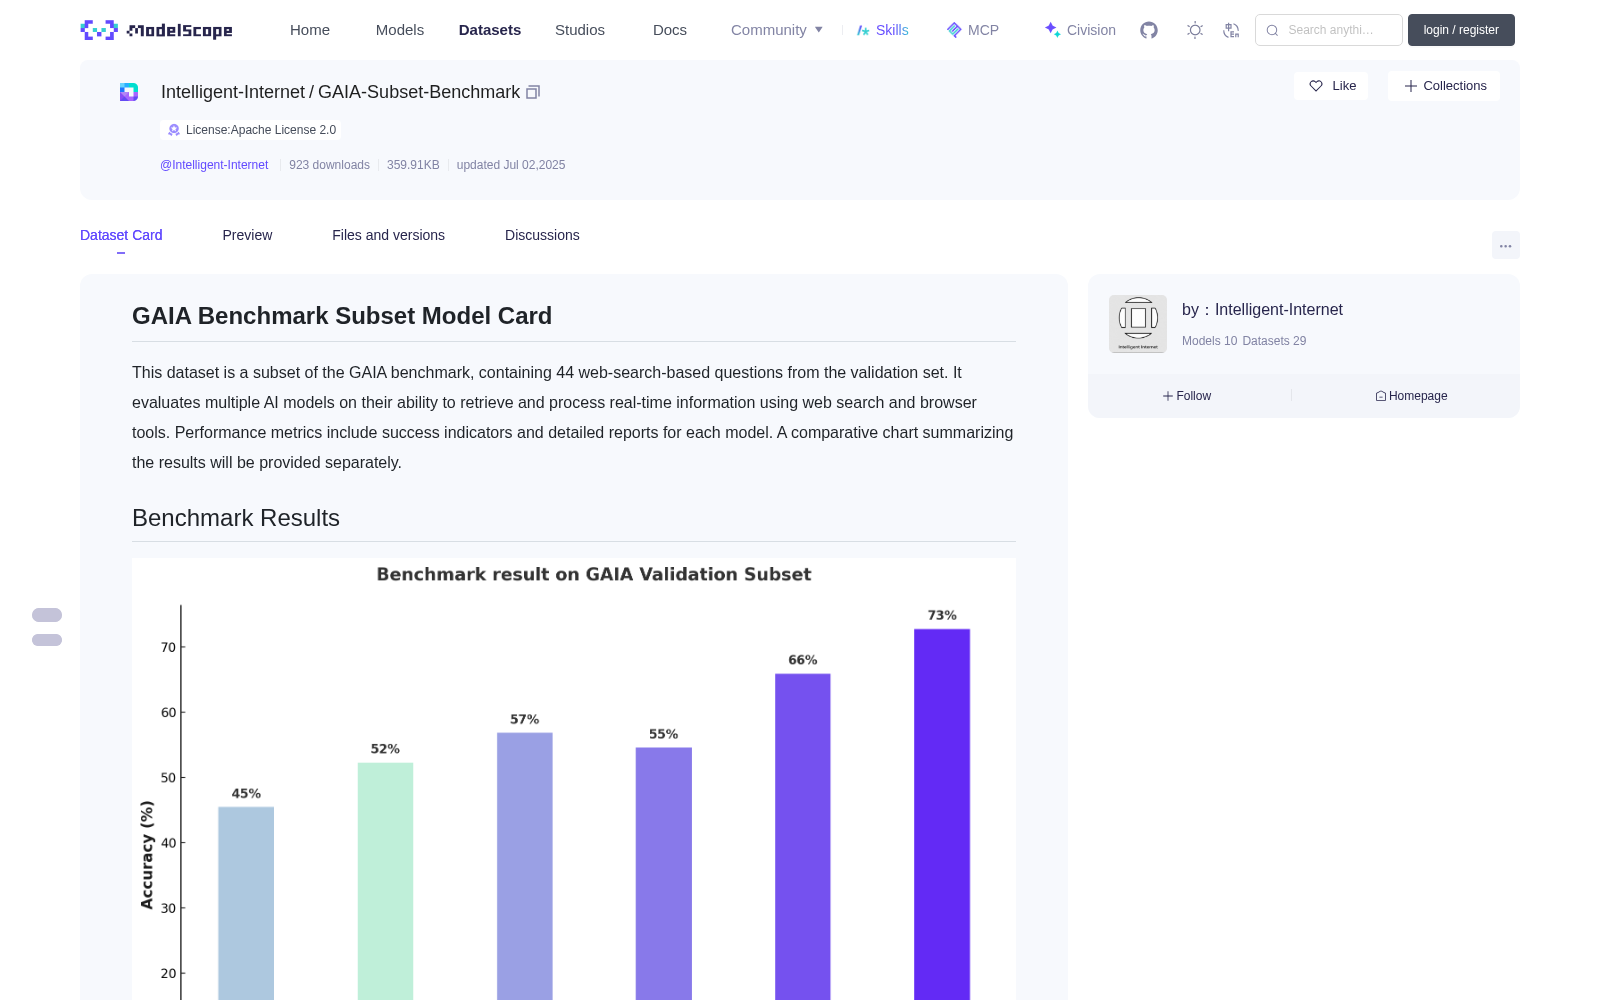Viewport: 1600px width, 1000px height.
Task: Visit the organization Homepage link
Action: click(x=1411, y=396)
